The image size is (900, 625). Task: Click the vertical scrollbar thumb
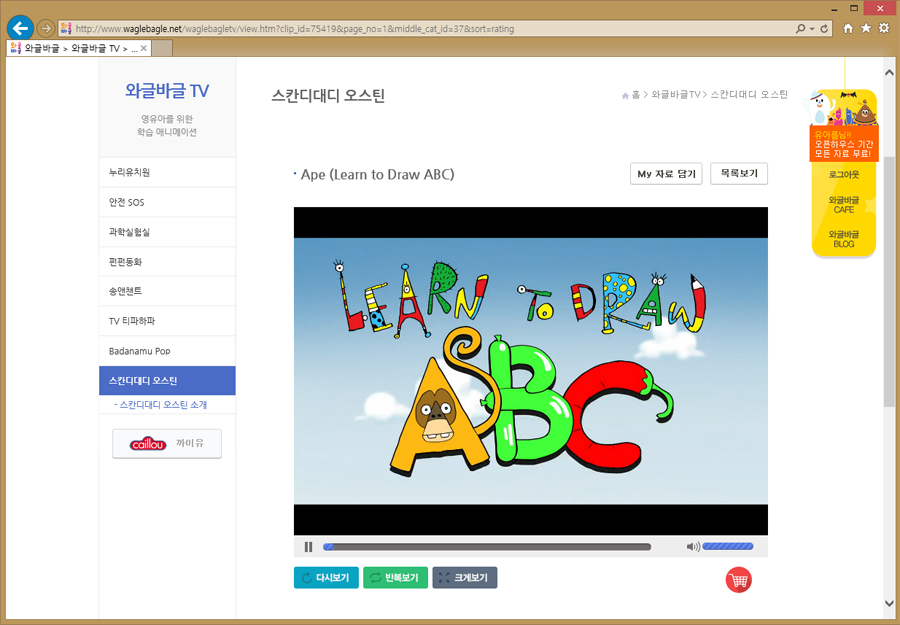(889, 281)
